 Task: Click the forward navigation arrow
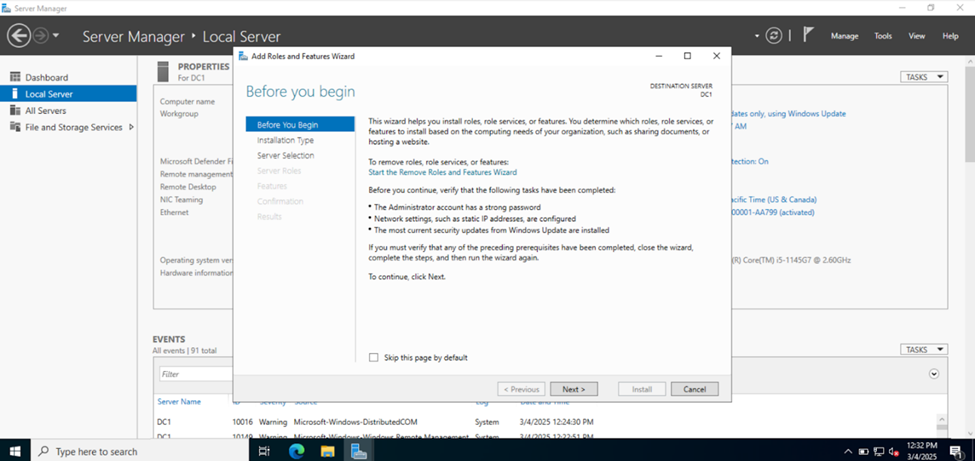tap(40, 36)
